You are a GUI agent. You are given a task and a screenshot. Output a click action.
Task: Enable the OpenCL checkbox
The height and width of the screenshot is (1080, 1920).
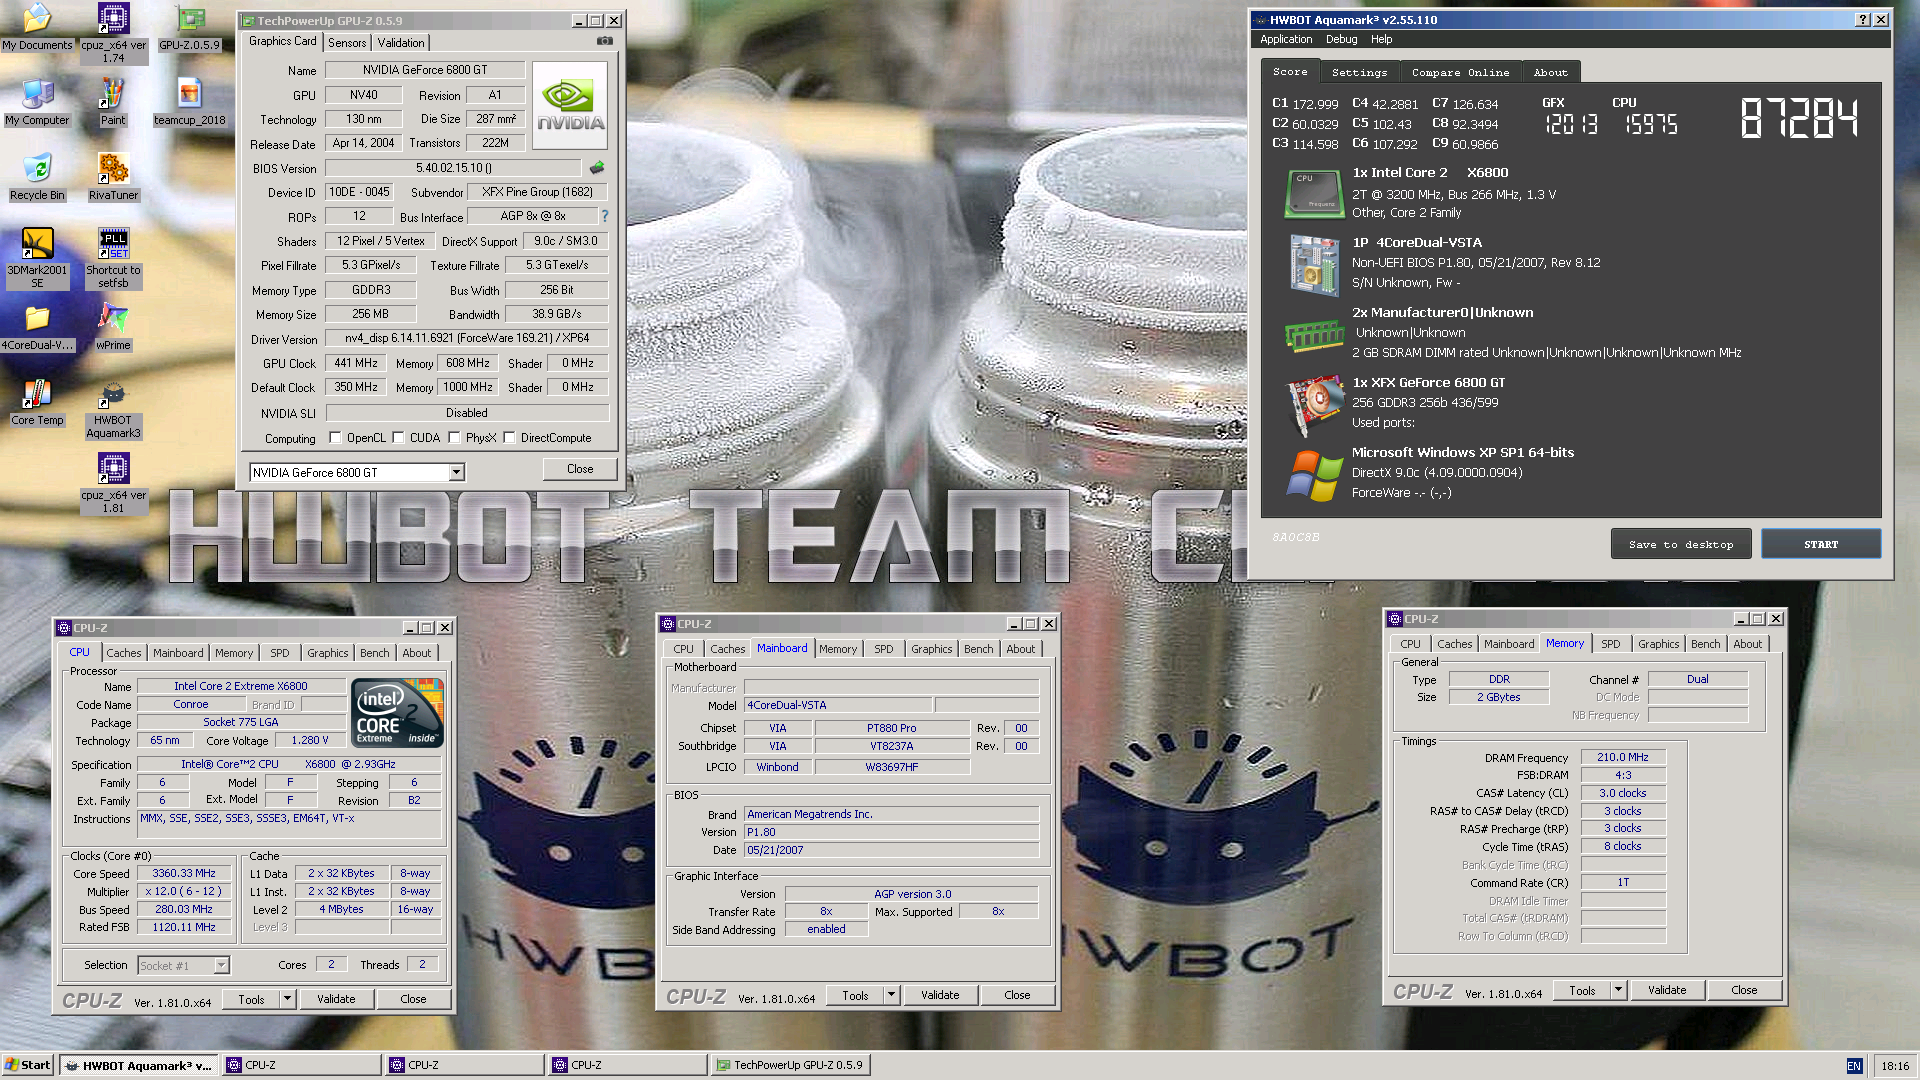pyautogui.click(x=335, y=437)
